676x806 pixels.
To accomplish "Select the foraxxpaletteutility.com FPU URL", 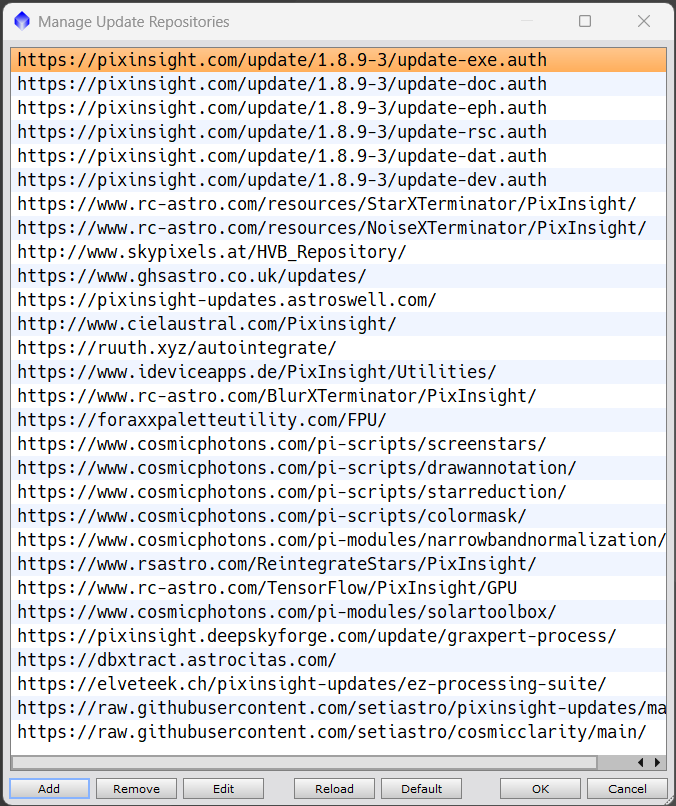I will 338,420.
